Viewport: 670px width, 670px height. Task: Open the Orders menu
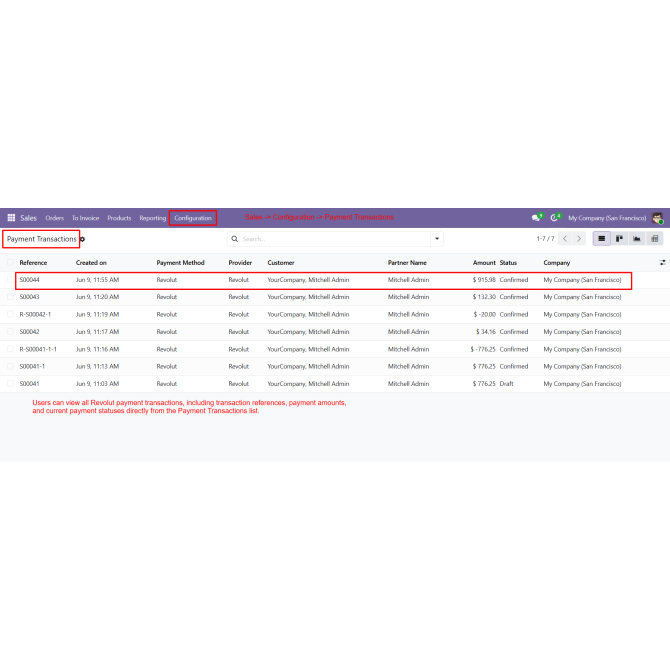pyautogui.click(x=55, y=218)
